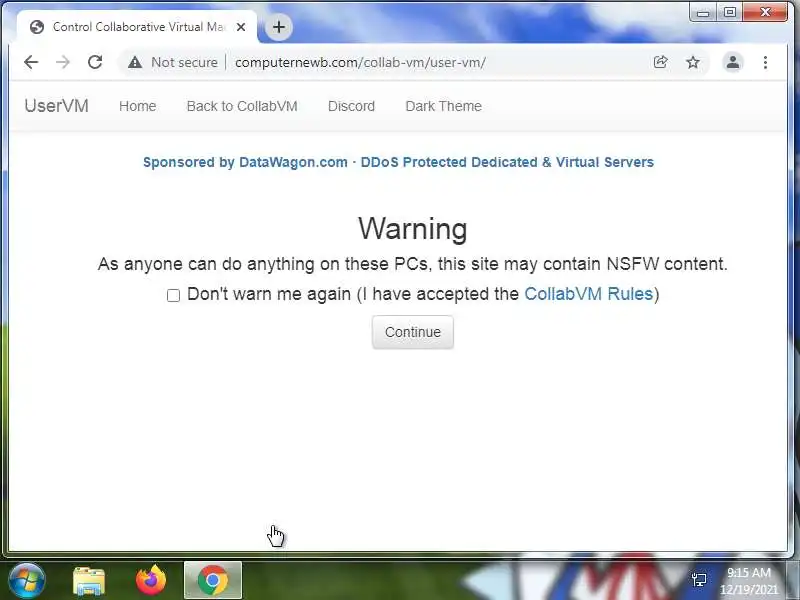Minimize the Chrome window
Viewport: 800px width, 600px height.
703,12
